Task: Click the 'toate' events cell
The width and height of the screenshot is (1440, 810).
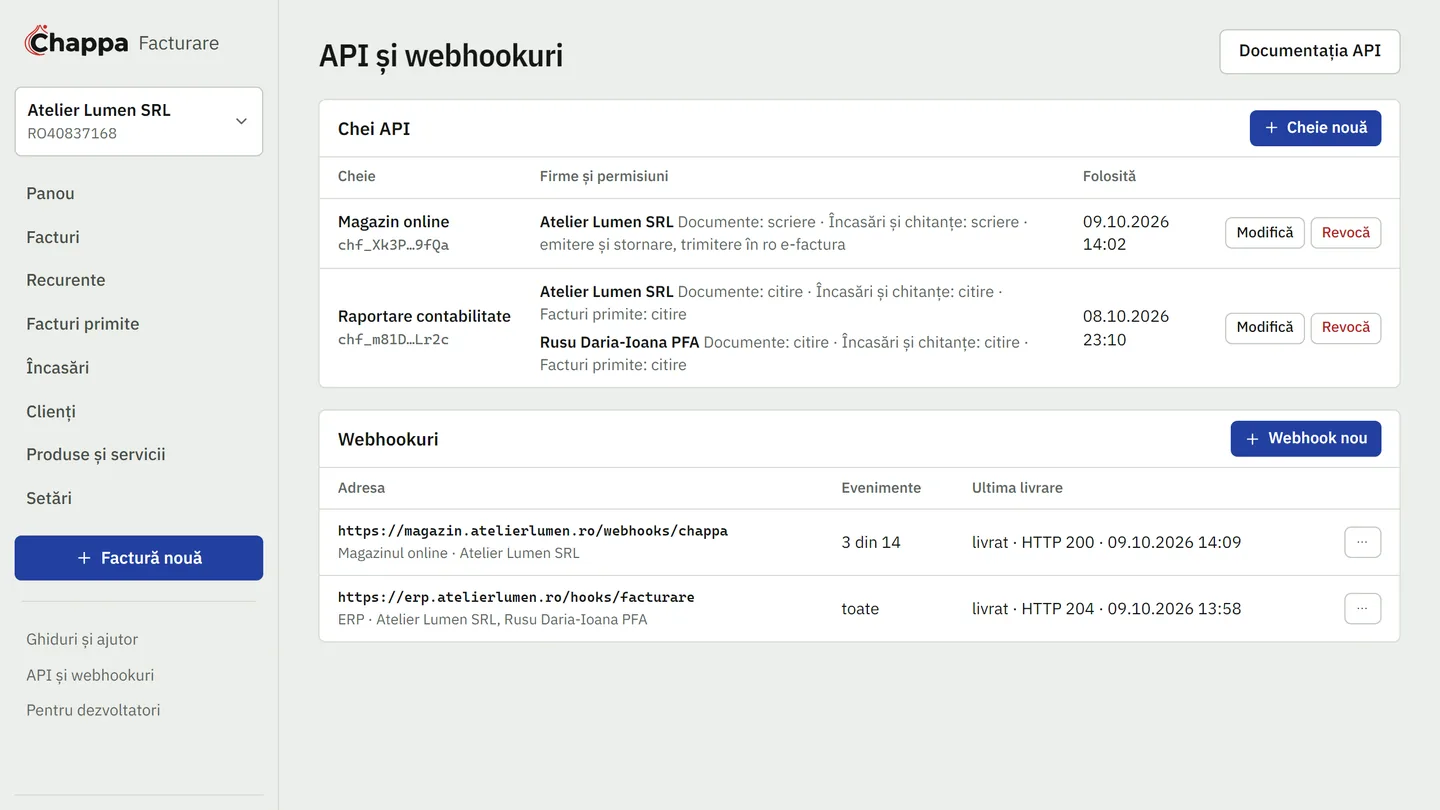Action: (x=860, y=608)
